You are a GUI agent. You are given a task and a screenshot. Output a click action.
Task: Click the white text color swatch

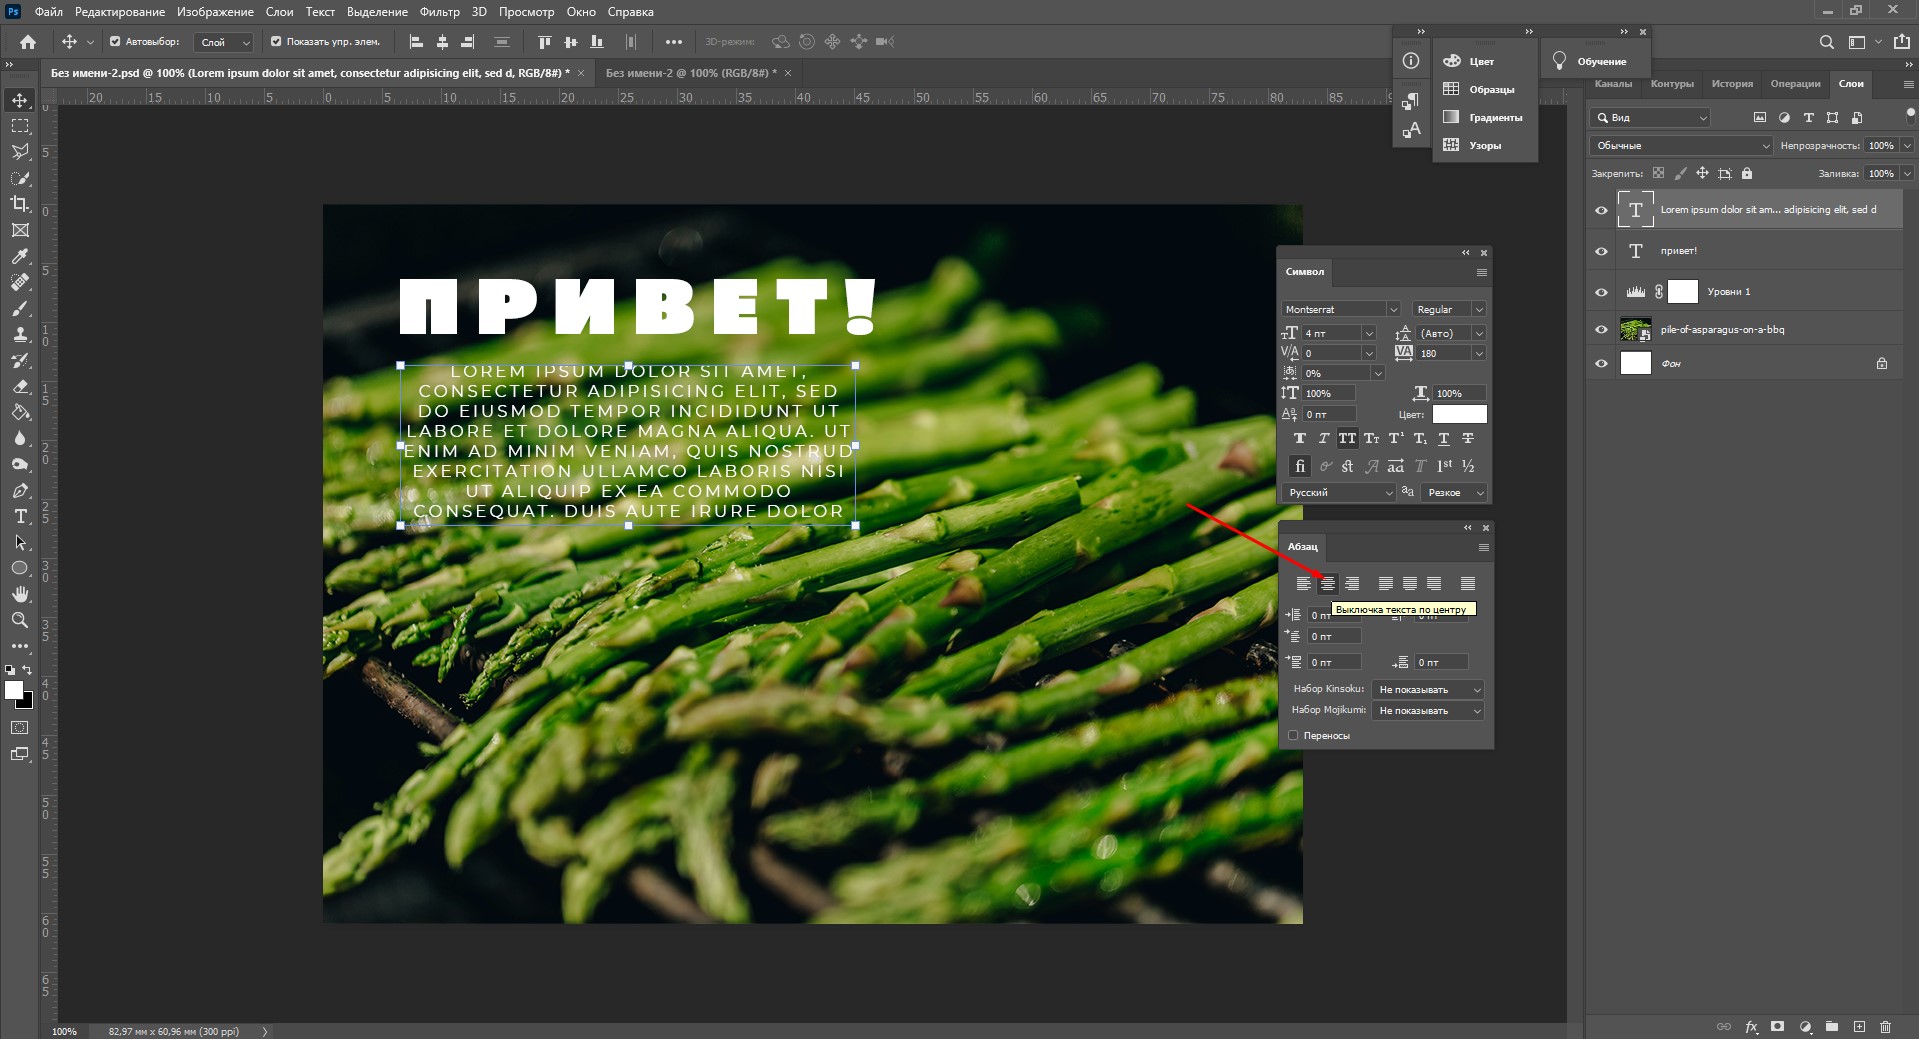point(1459,414)
